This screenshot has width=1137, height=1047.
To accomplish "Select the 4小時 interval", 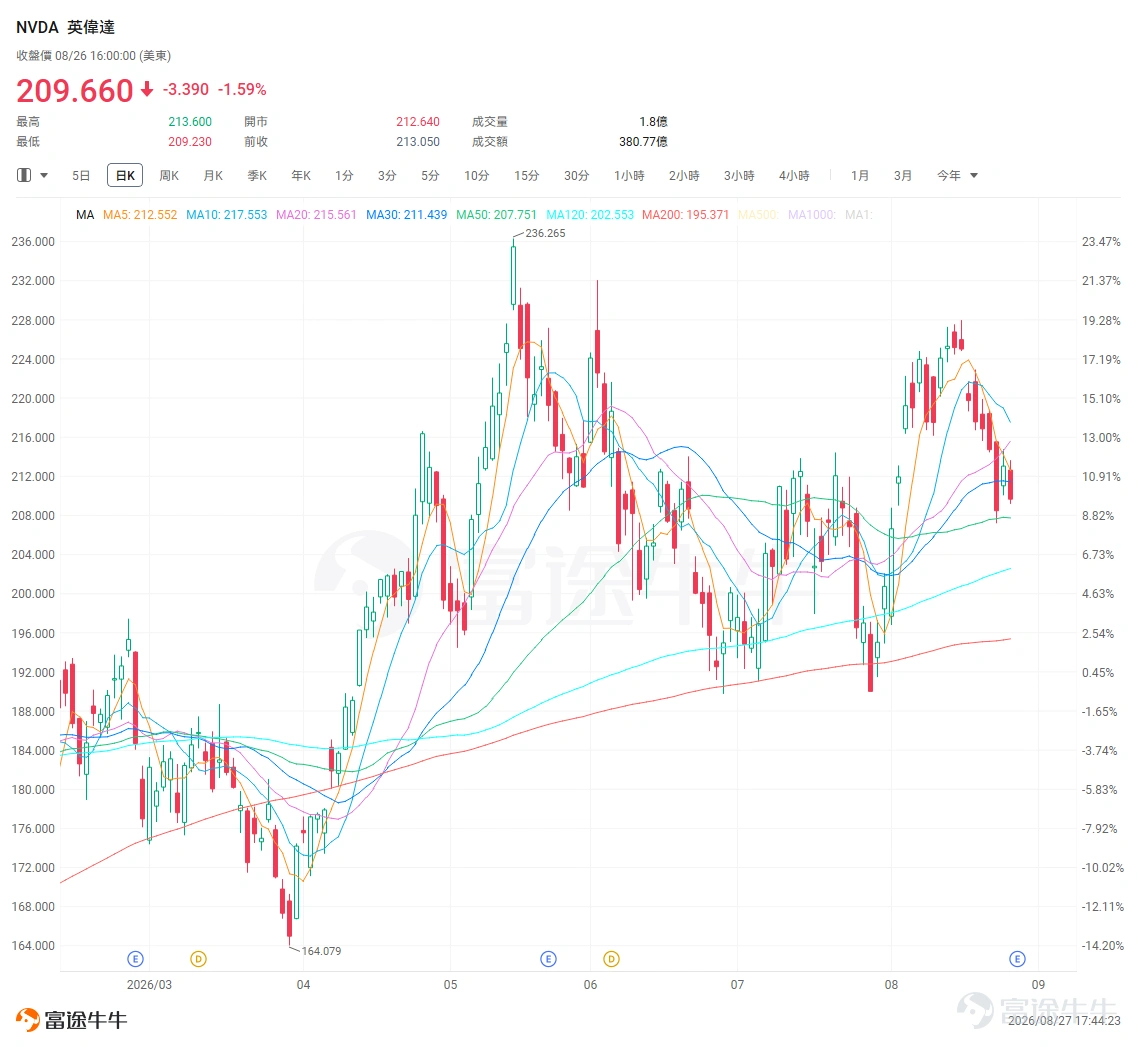I will pos(795,175).
